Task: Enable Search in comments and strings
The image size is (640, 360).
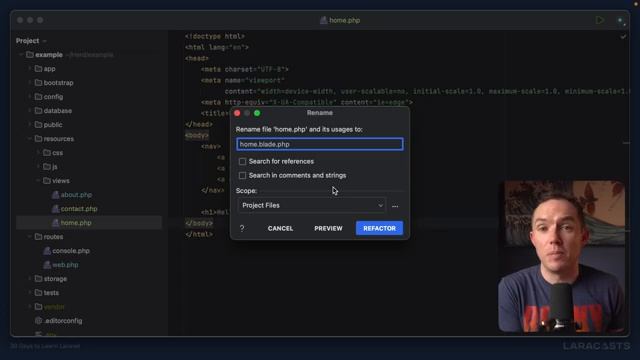Action: (x=242, y=176)
